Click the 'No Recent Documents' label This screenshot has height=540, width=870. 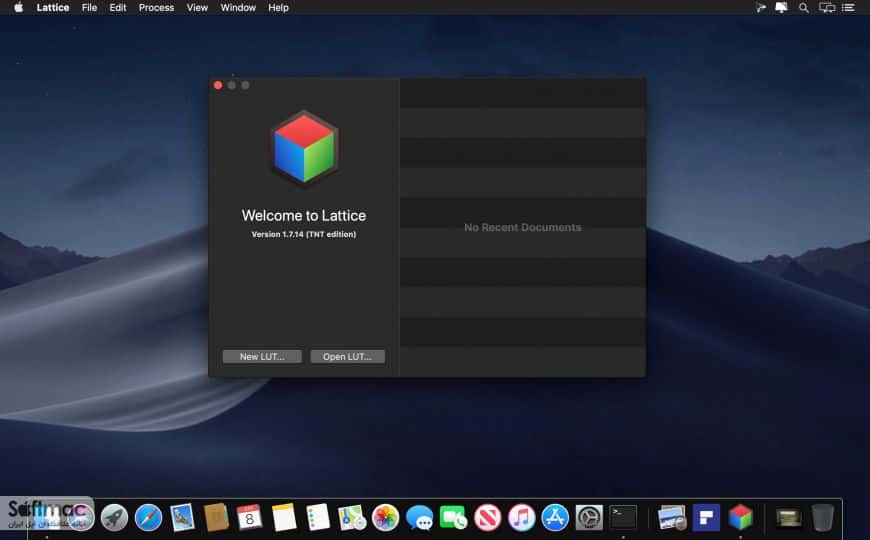point(523,228)
